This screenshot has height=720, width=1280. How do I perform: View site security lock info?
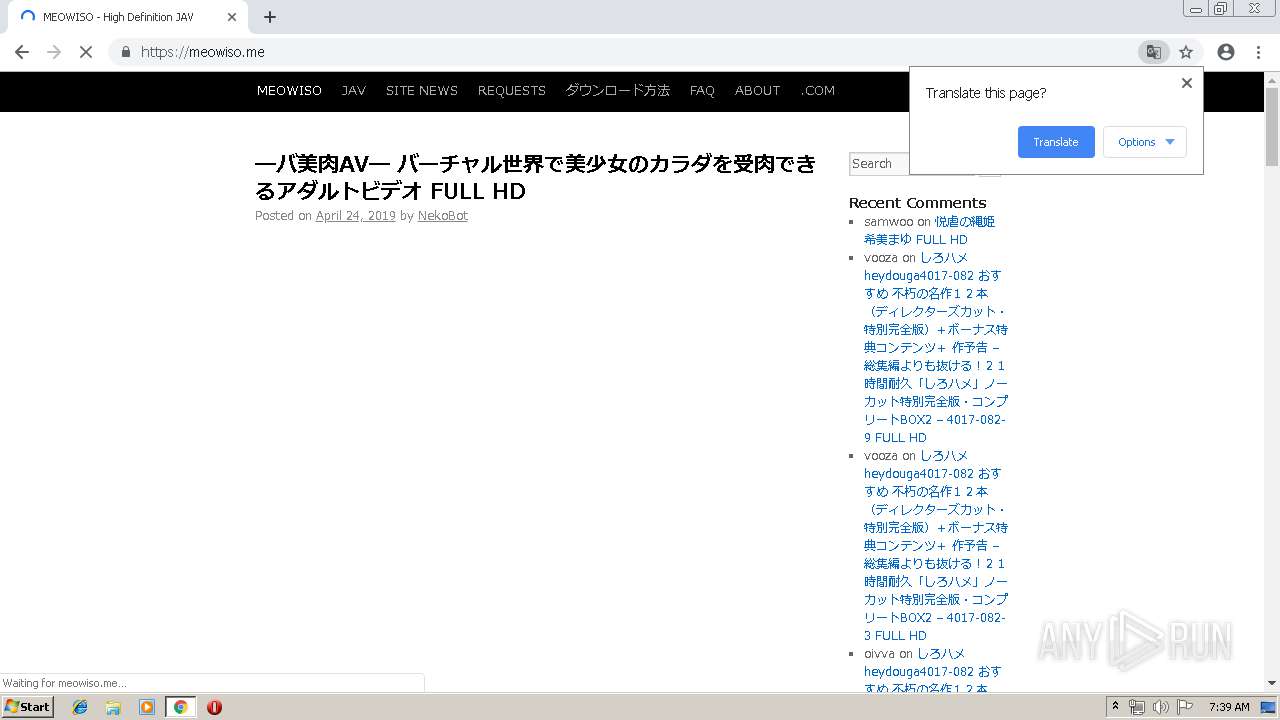[125, 52]
